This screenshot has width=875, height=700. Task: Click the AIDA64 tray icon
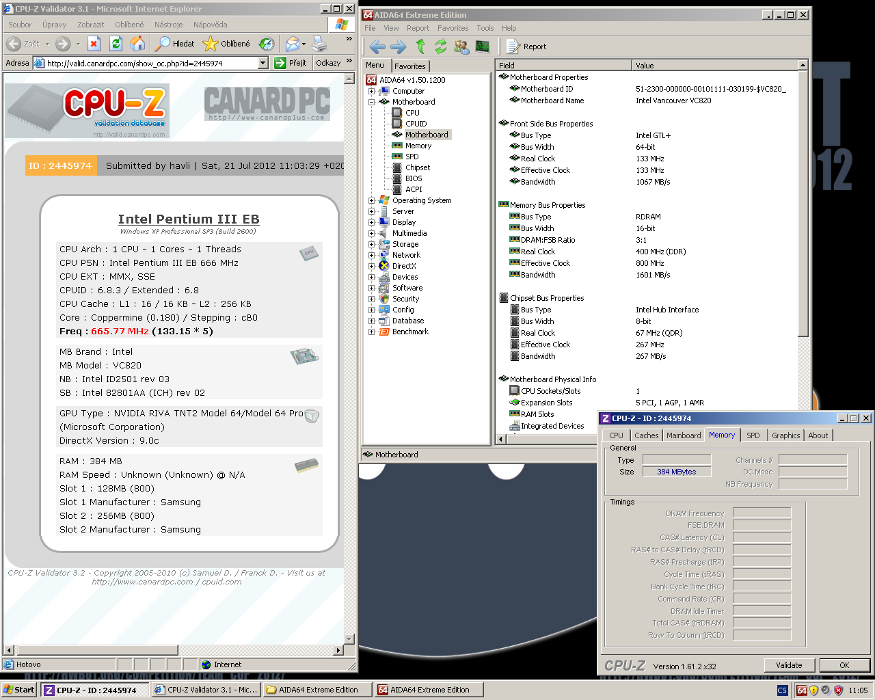click(x=801, y=691)
